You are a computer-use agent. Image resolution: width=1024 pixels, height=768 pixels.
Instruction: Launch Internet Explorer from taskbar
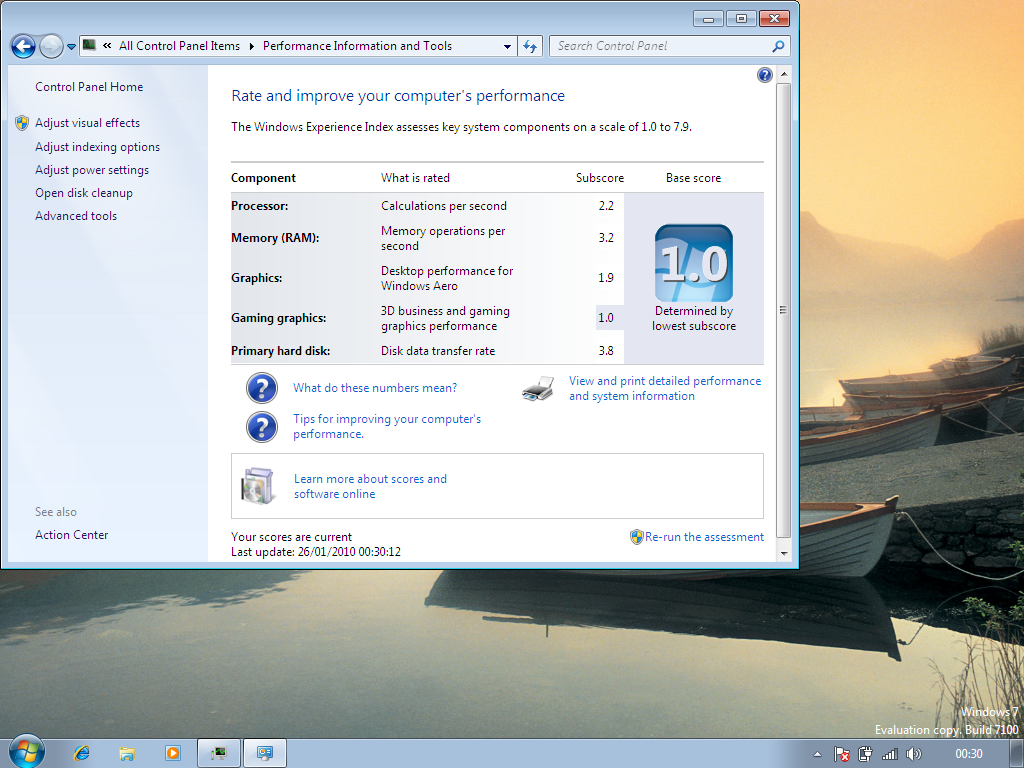point(82,753)
